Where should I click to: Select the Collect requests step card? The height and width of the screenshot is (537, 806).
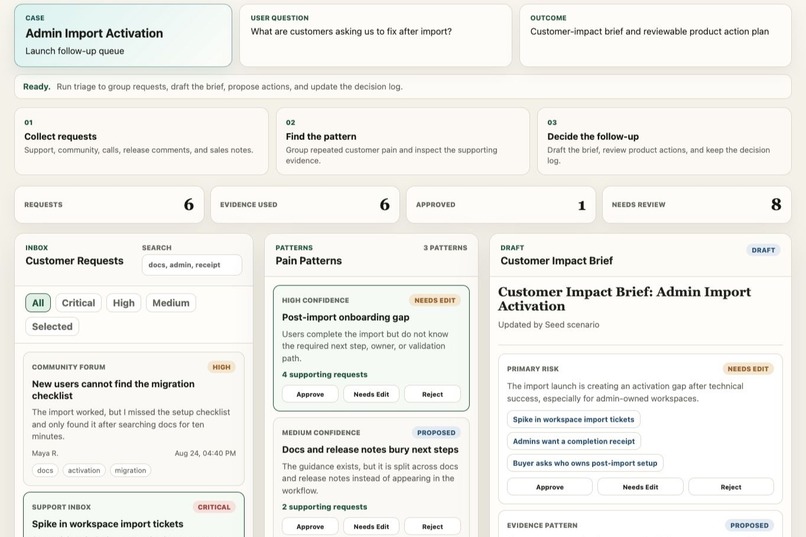[x=141, y=141]
